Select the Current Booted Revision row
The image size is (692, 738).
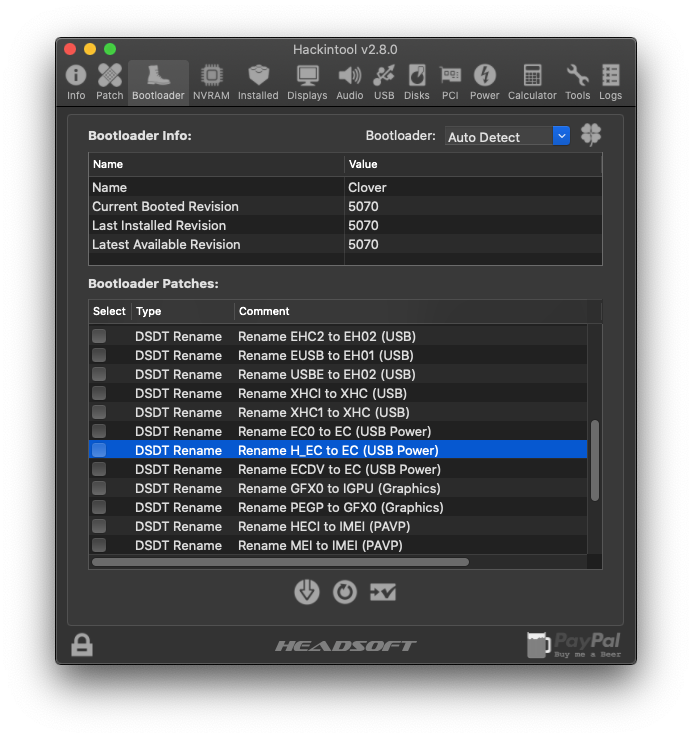(345, 206)
